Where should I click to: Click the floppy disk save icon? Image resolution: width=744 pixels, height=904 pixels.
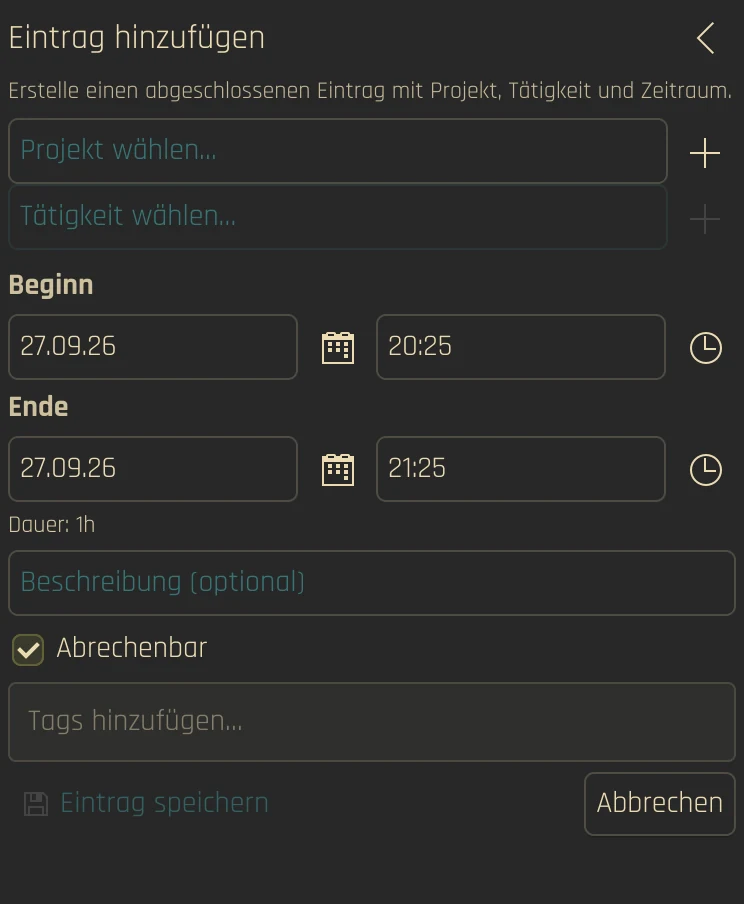coord(36,804)
